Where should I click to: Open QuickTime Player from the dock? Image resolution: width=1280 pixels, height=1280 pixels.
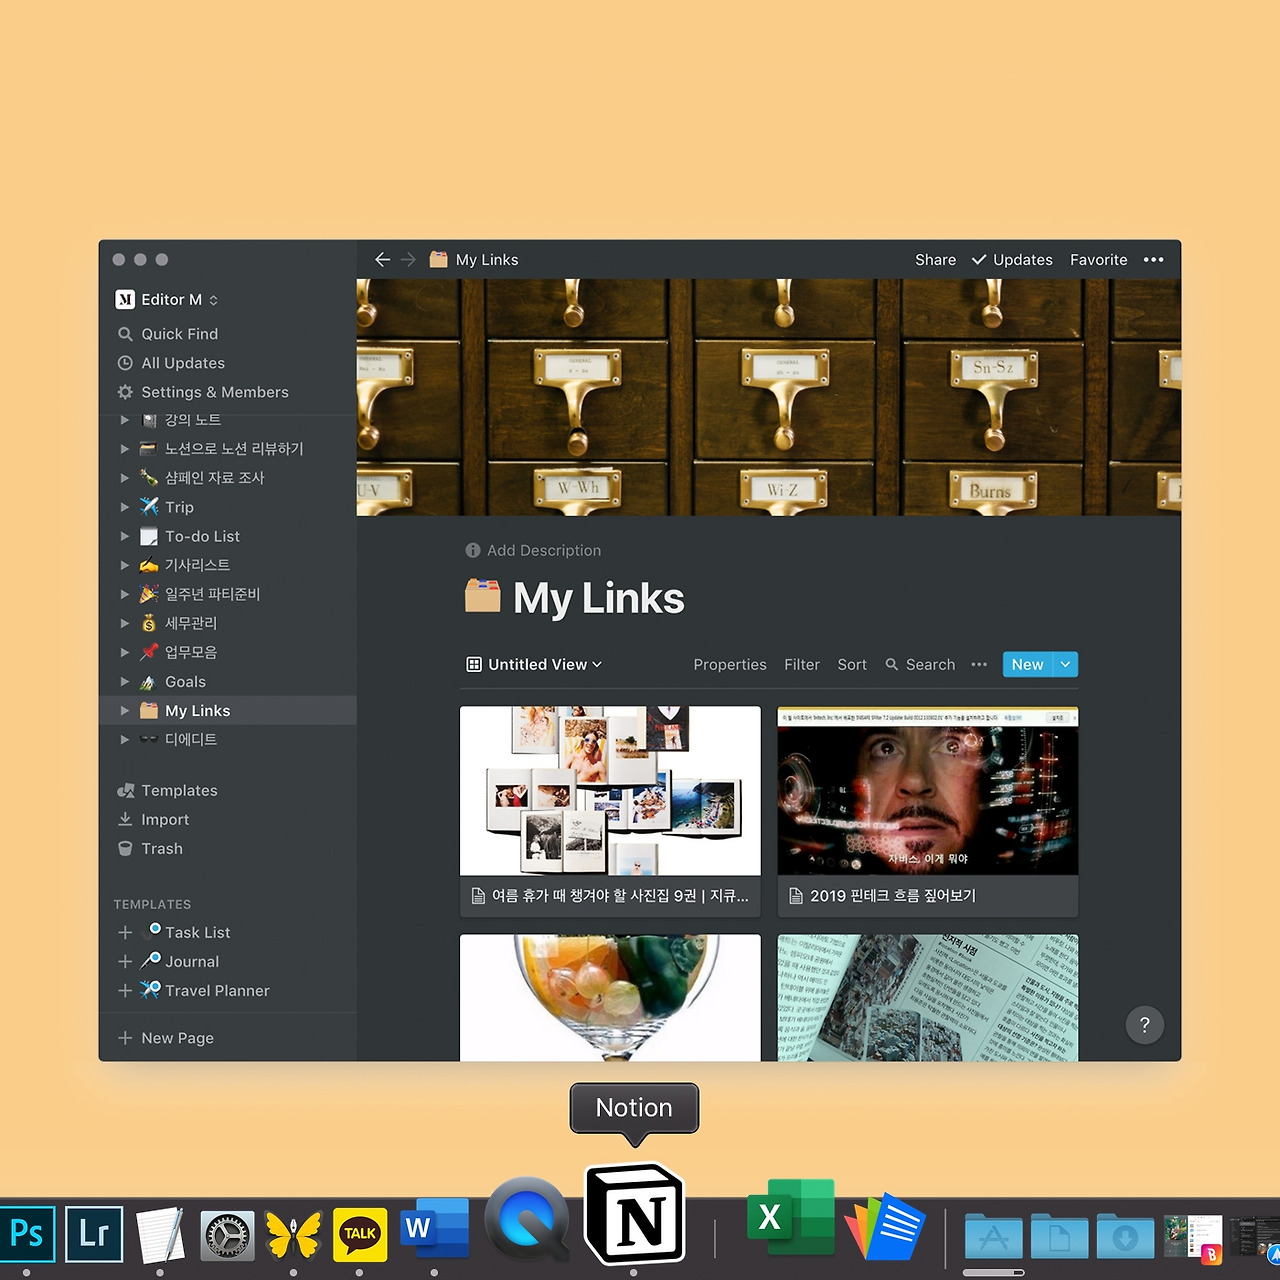(528, 1220)
